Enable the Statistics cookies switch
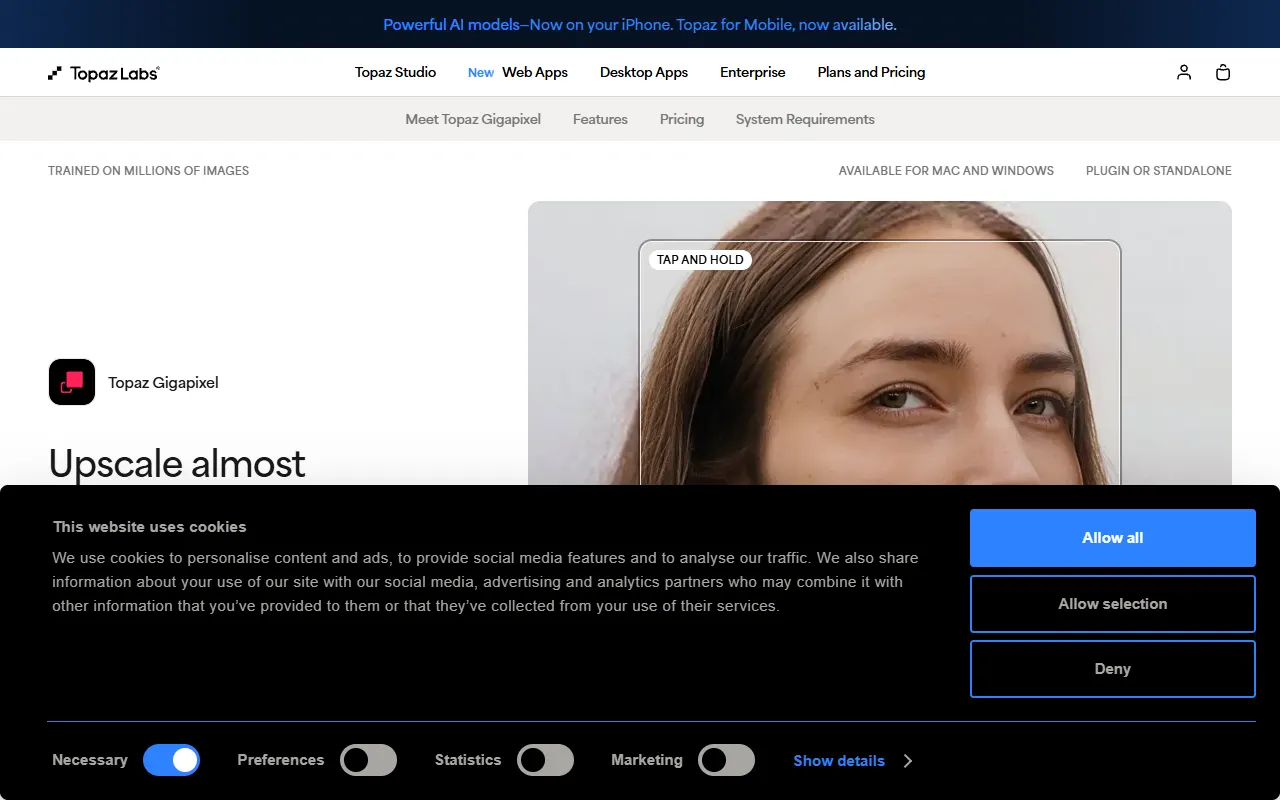This screenshot has width=1280, height=800. [545, 761]
